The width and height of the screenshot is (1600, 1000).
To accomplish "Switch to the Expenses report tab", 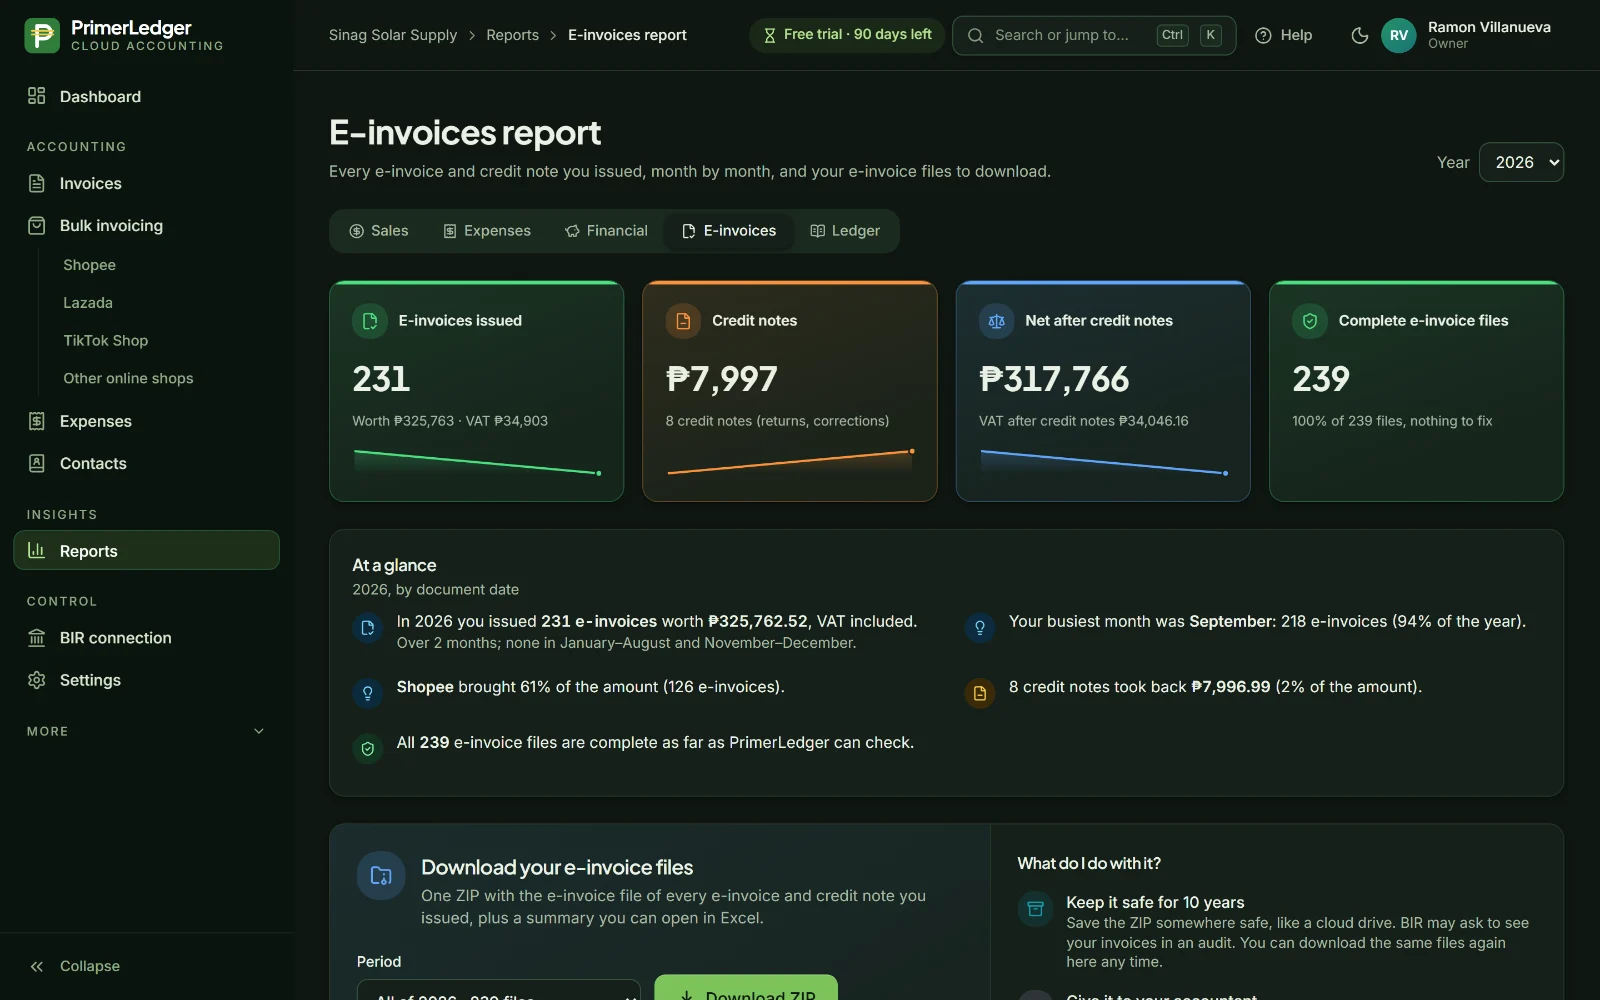I will [x=487, y=231].
